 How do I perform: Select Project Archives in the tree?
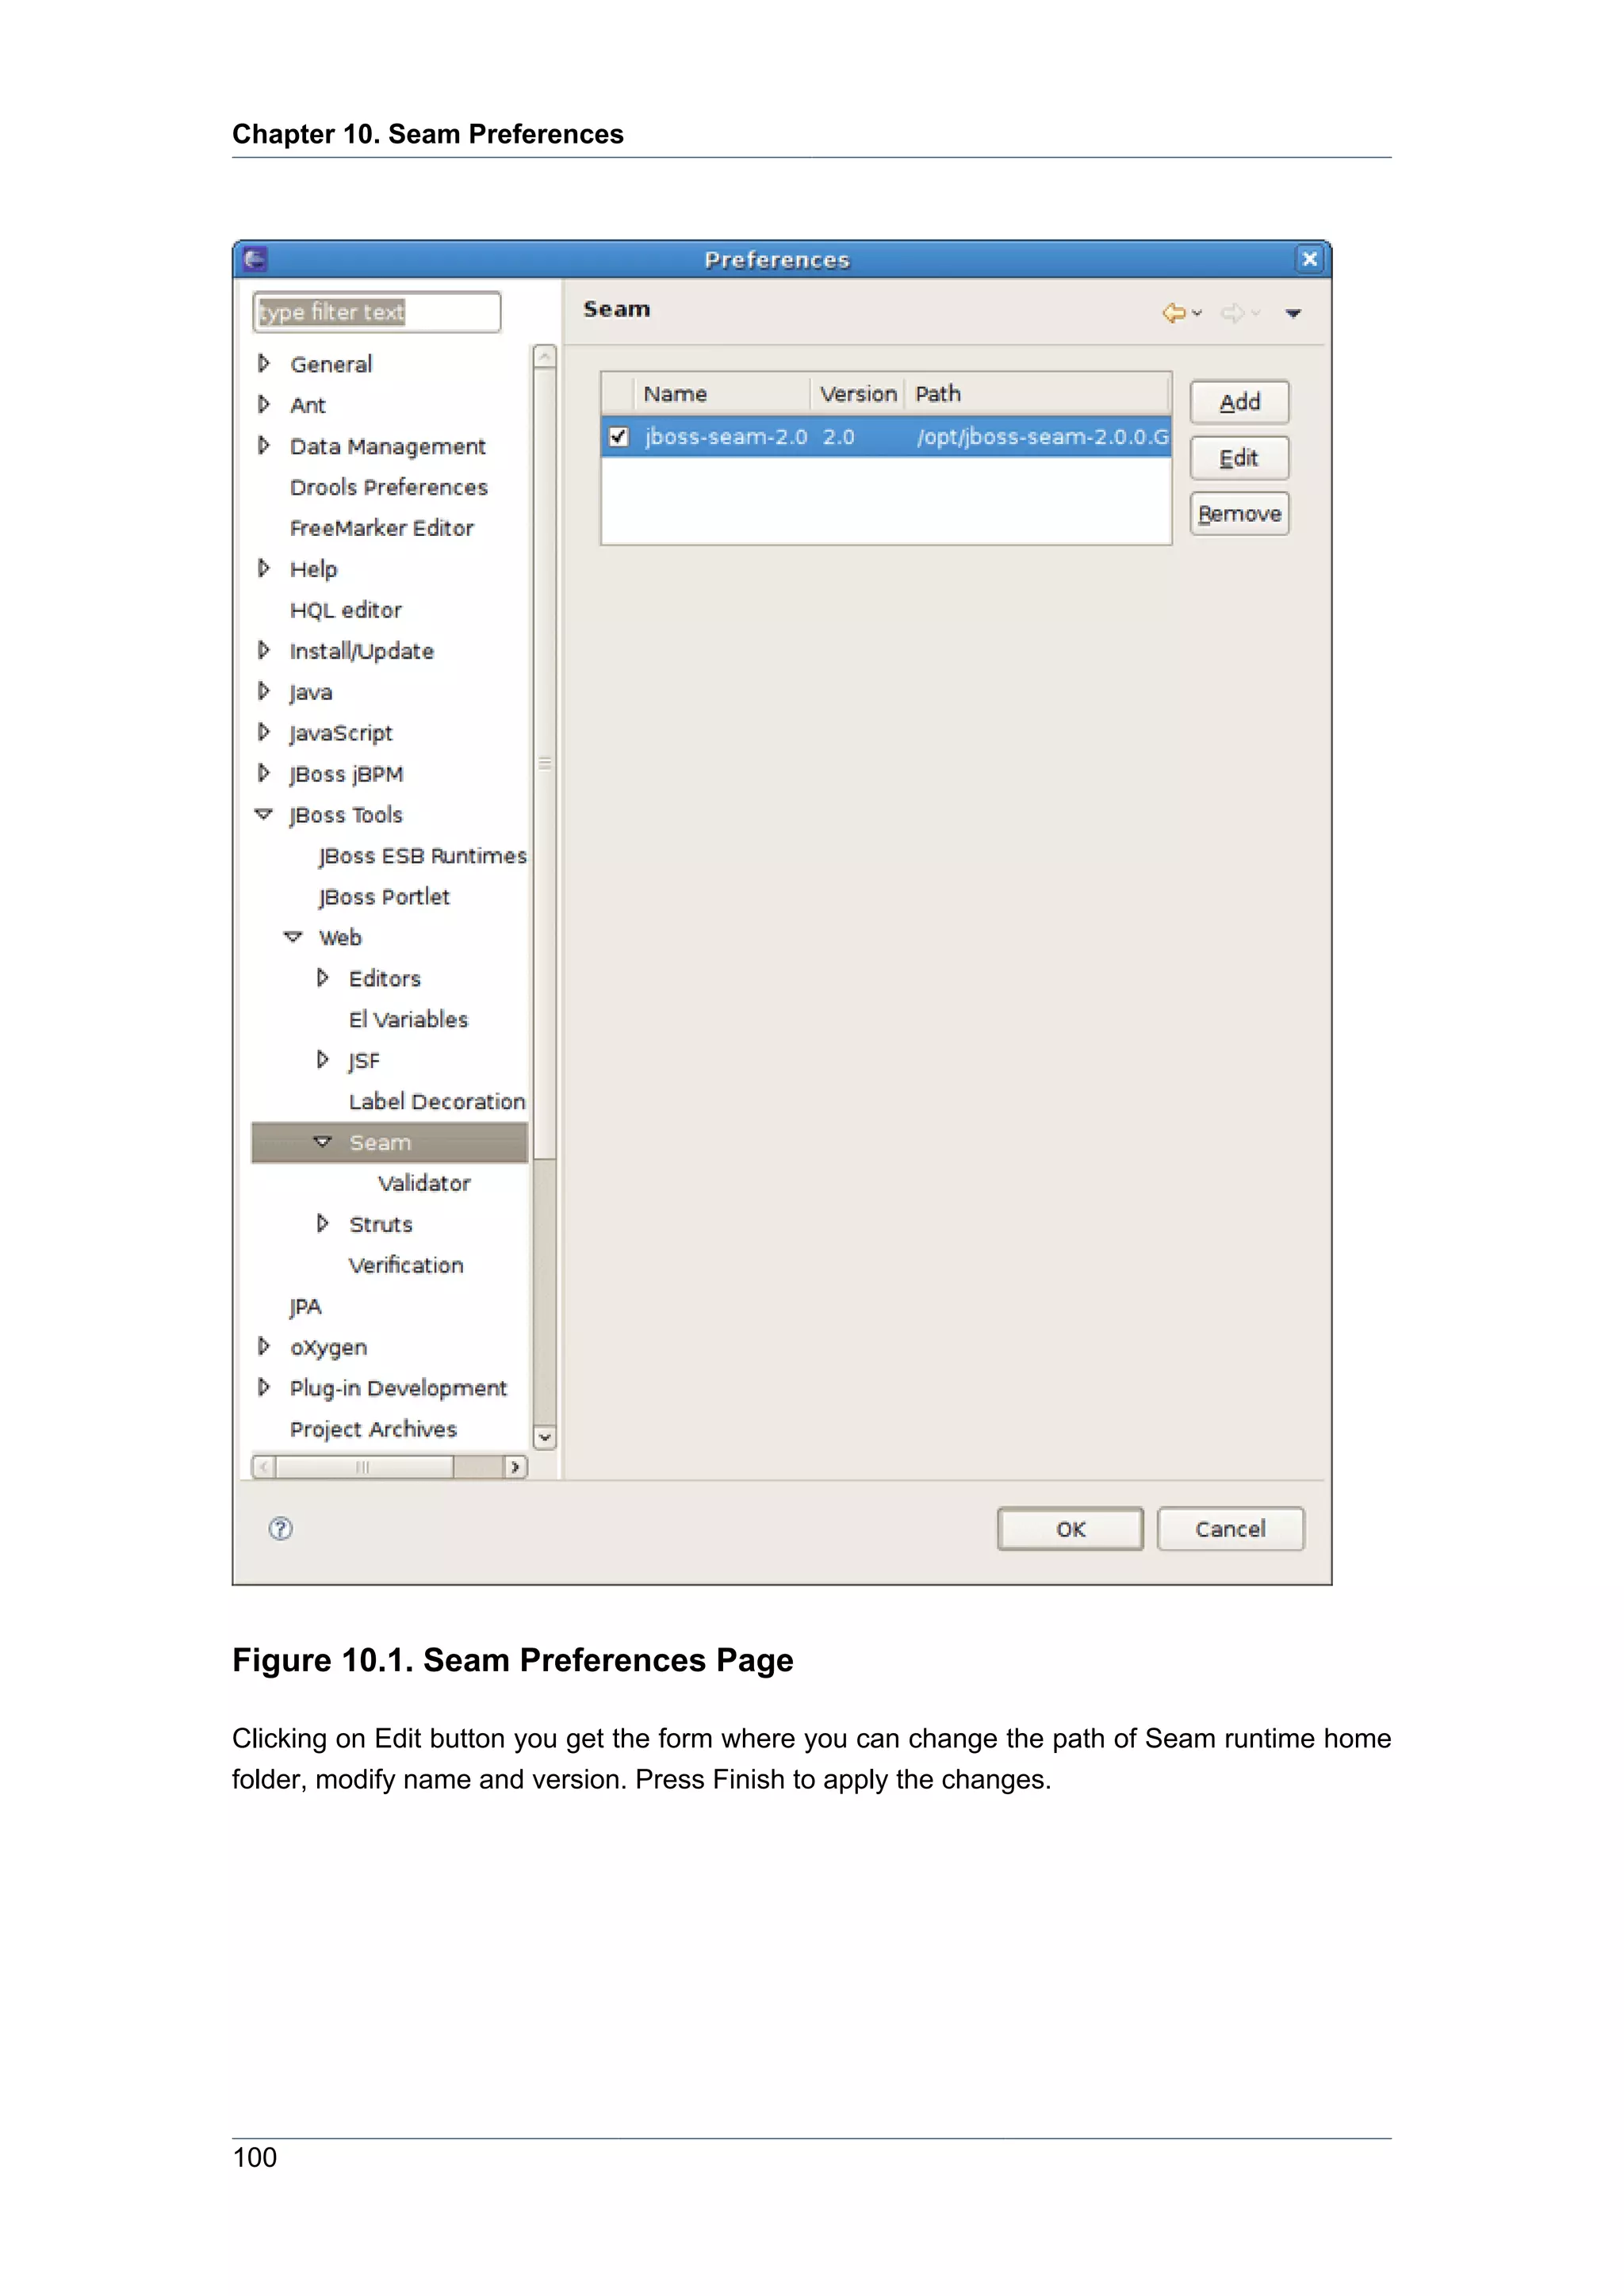click(373, 1429)
